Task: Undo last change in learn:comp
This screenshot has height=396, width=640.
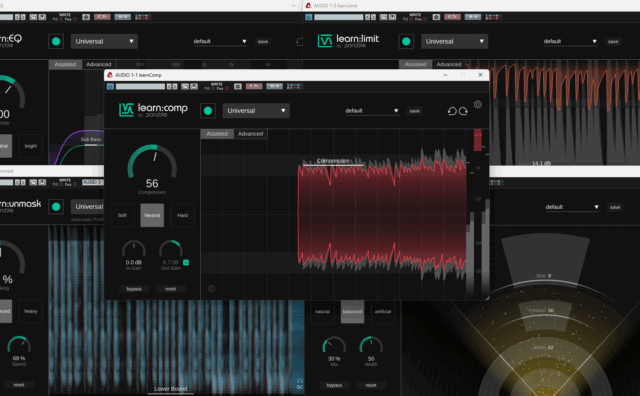Action: 452,111
